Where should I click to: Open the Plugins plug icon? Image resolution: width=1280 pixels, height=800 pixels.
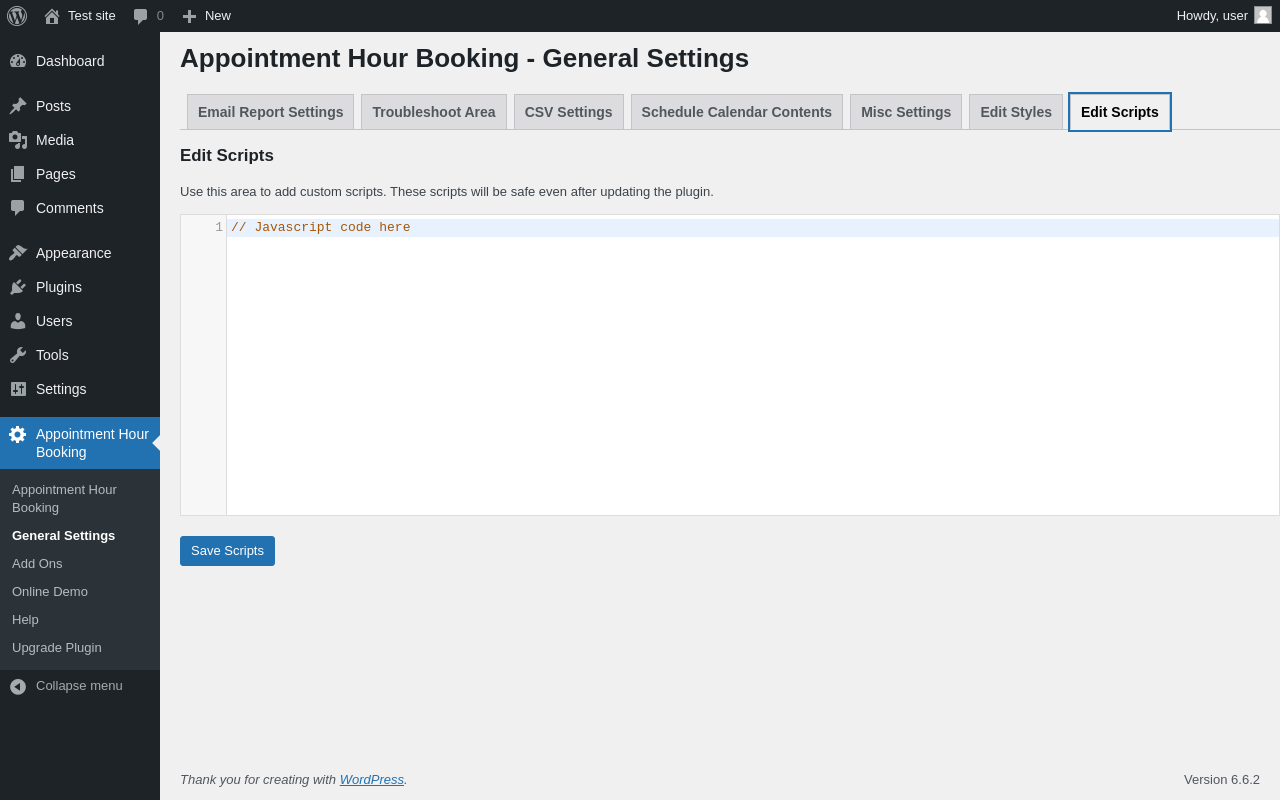(18, 287)
